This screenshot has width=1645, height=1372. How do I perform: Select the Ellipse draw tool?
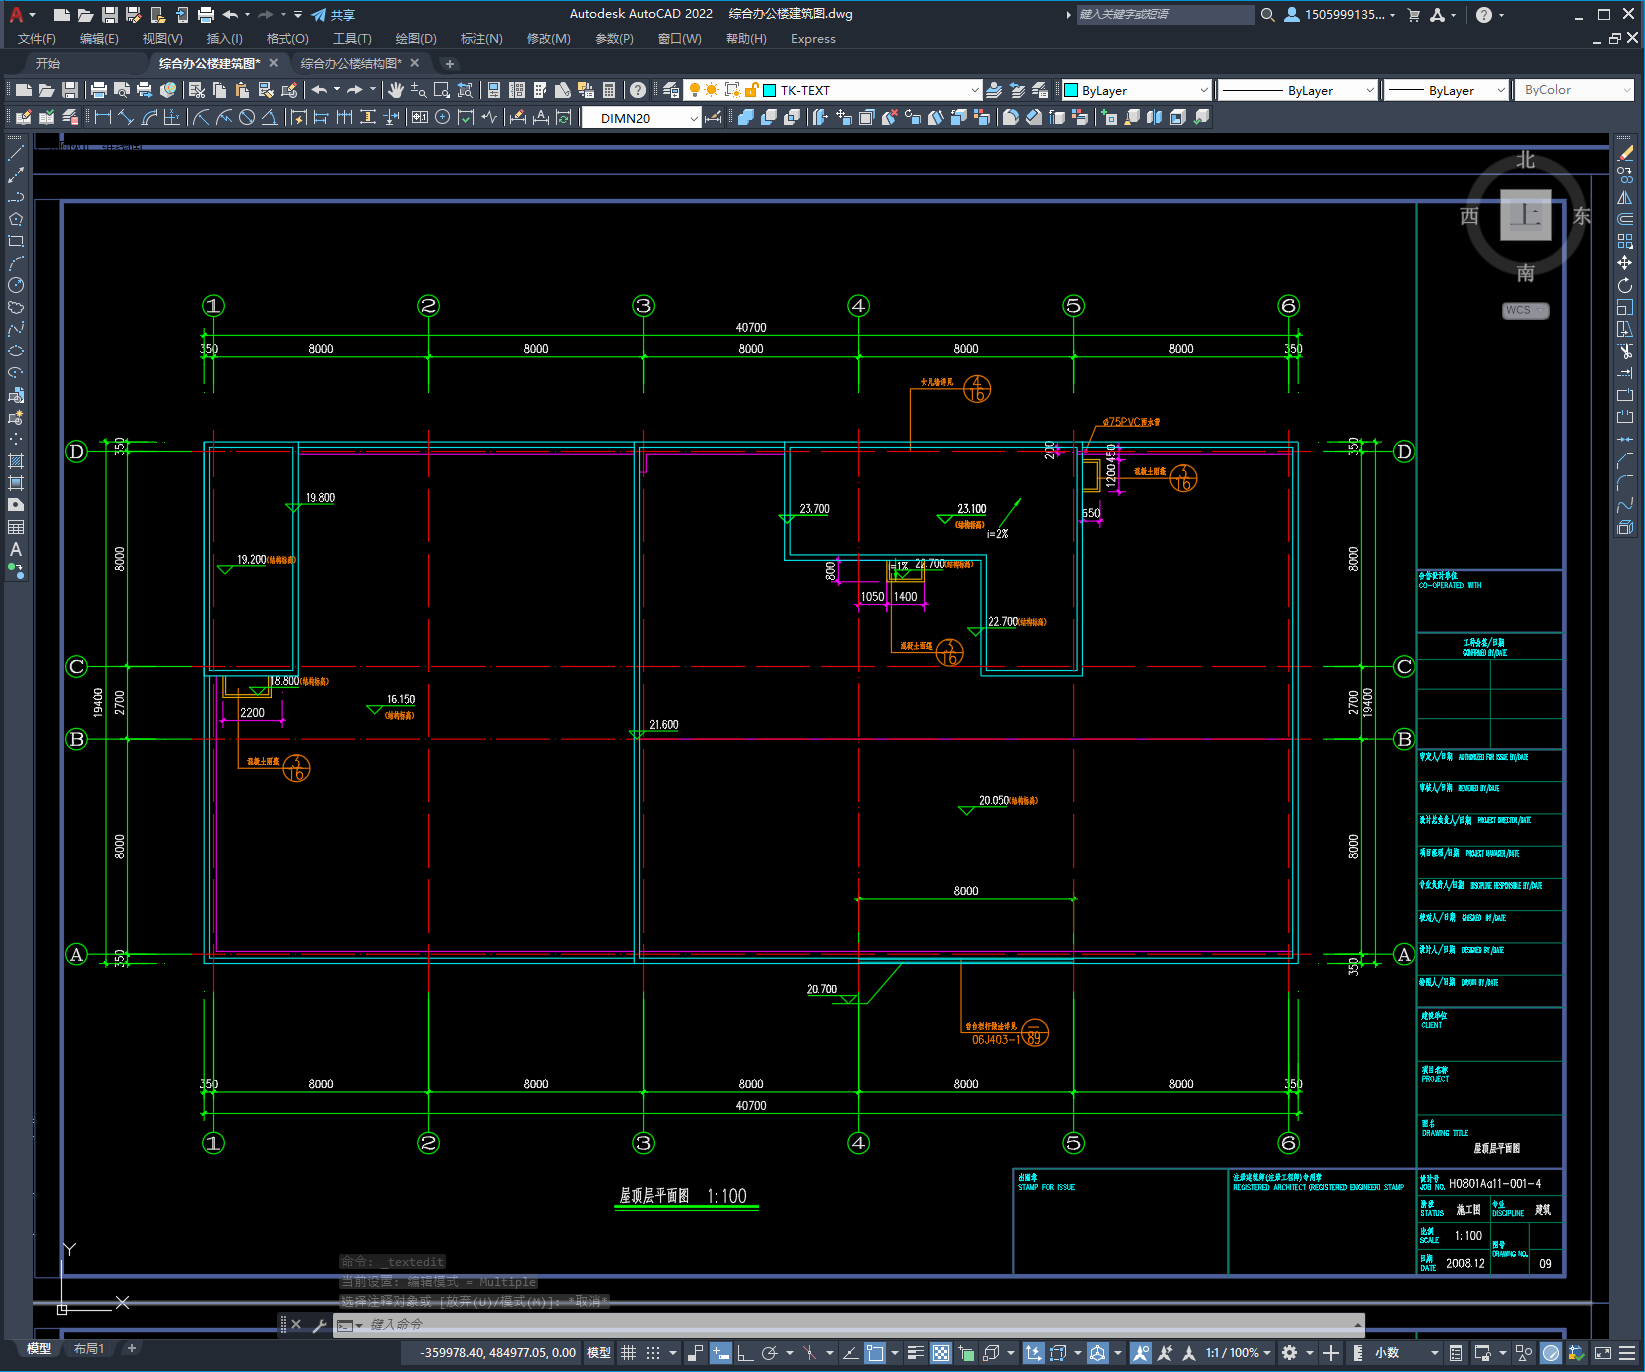[16, 351]
